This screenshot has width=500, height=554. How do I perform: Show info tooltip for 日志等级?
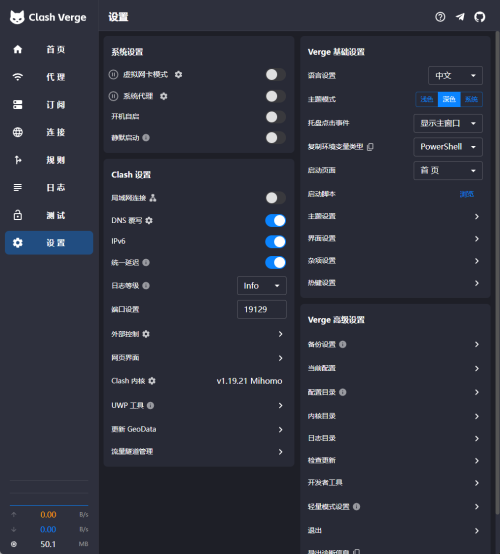point(146,285)
